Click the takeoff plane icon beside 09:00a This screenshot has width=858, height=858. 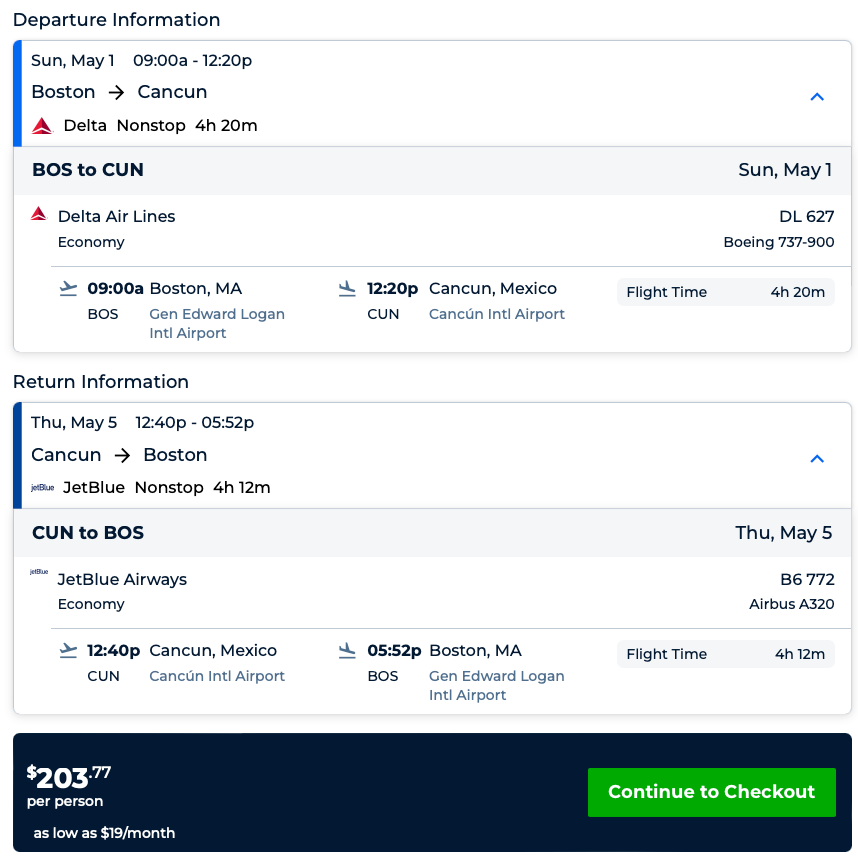[68, 289]
